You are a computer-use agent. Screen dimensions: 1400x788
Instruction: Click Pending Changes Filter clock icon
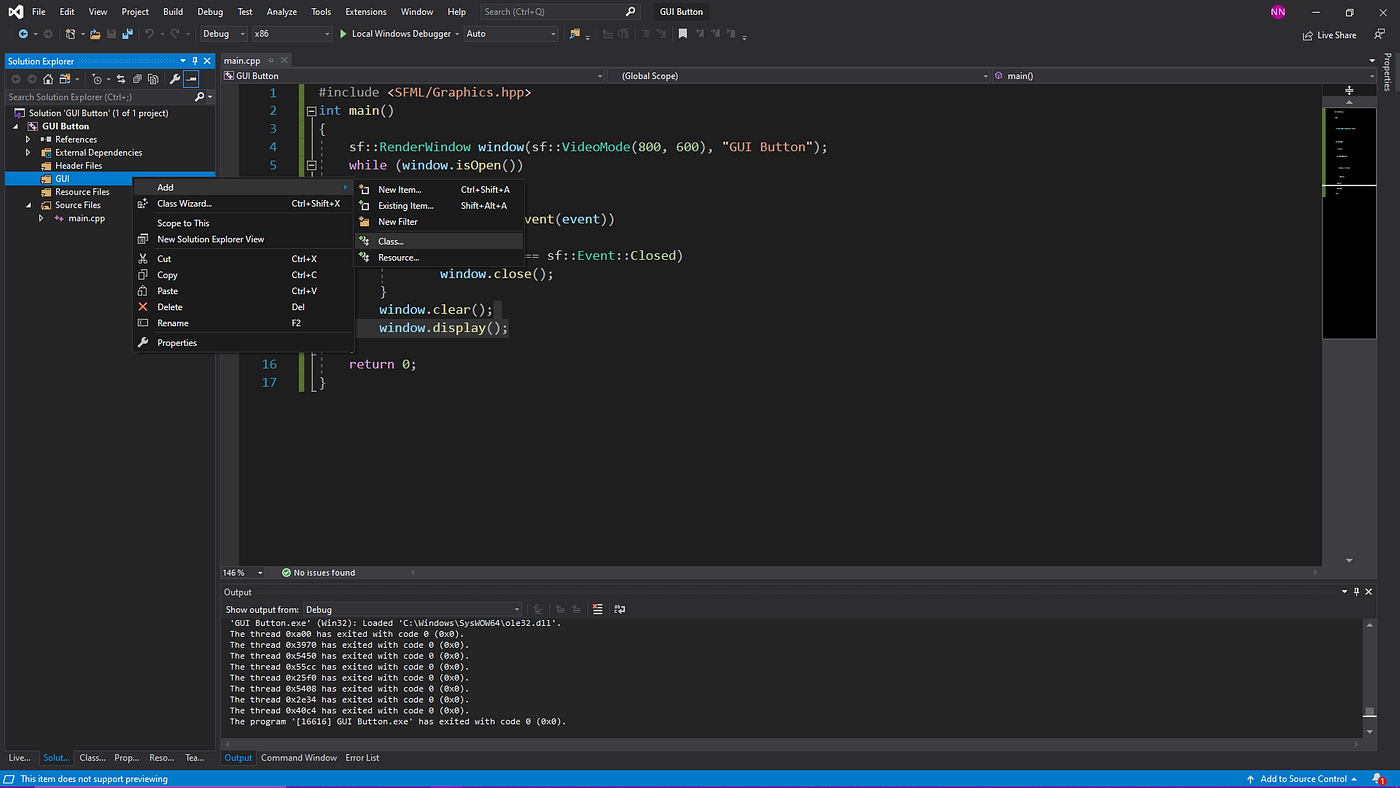(x=97, y=79)
